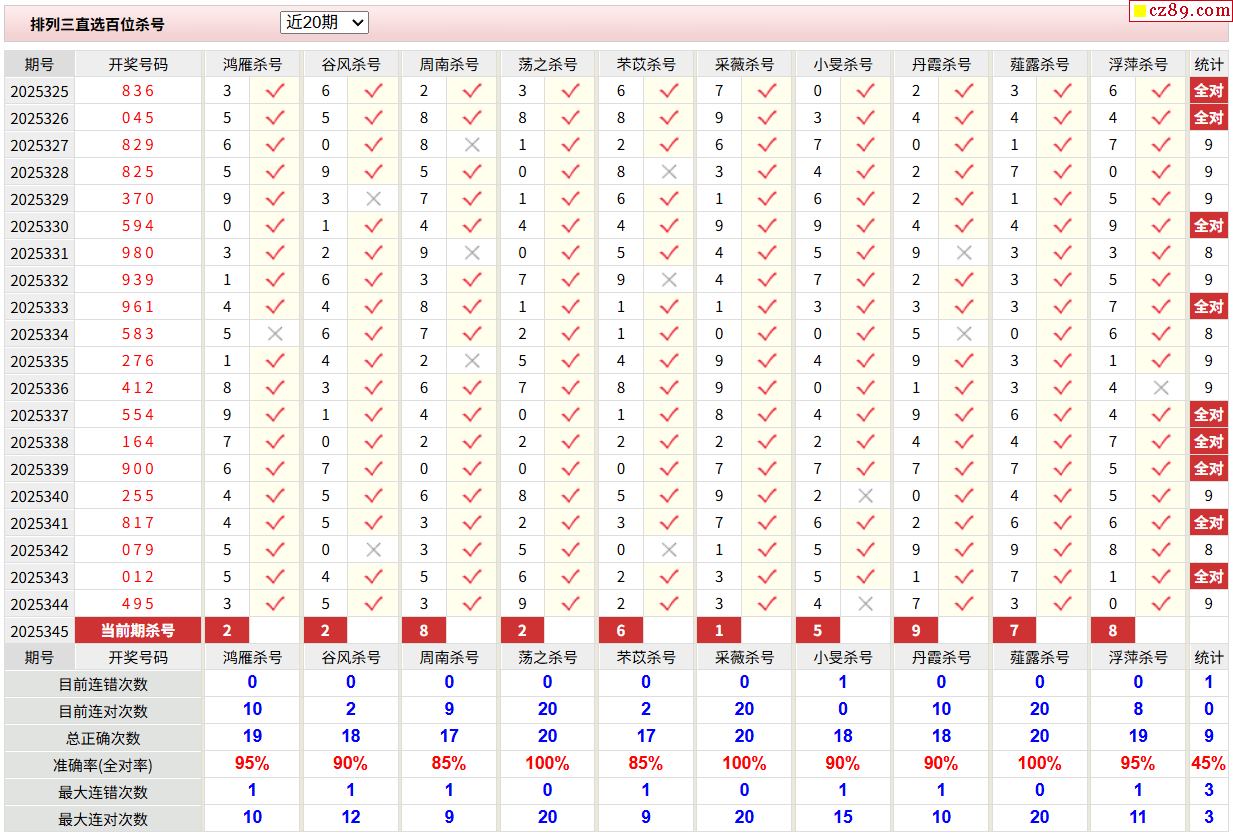Click the 目前连错次数 row label

click(x=103, y=685)
